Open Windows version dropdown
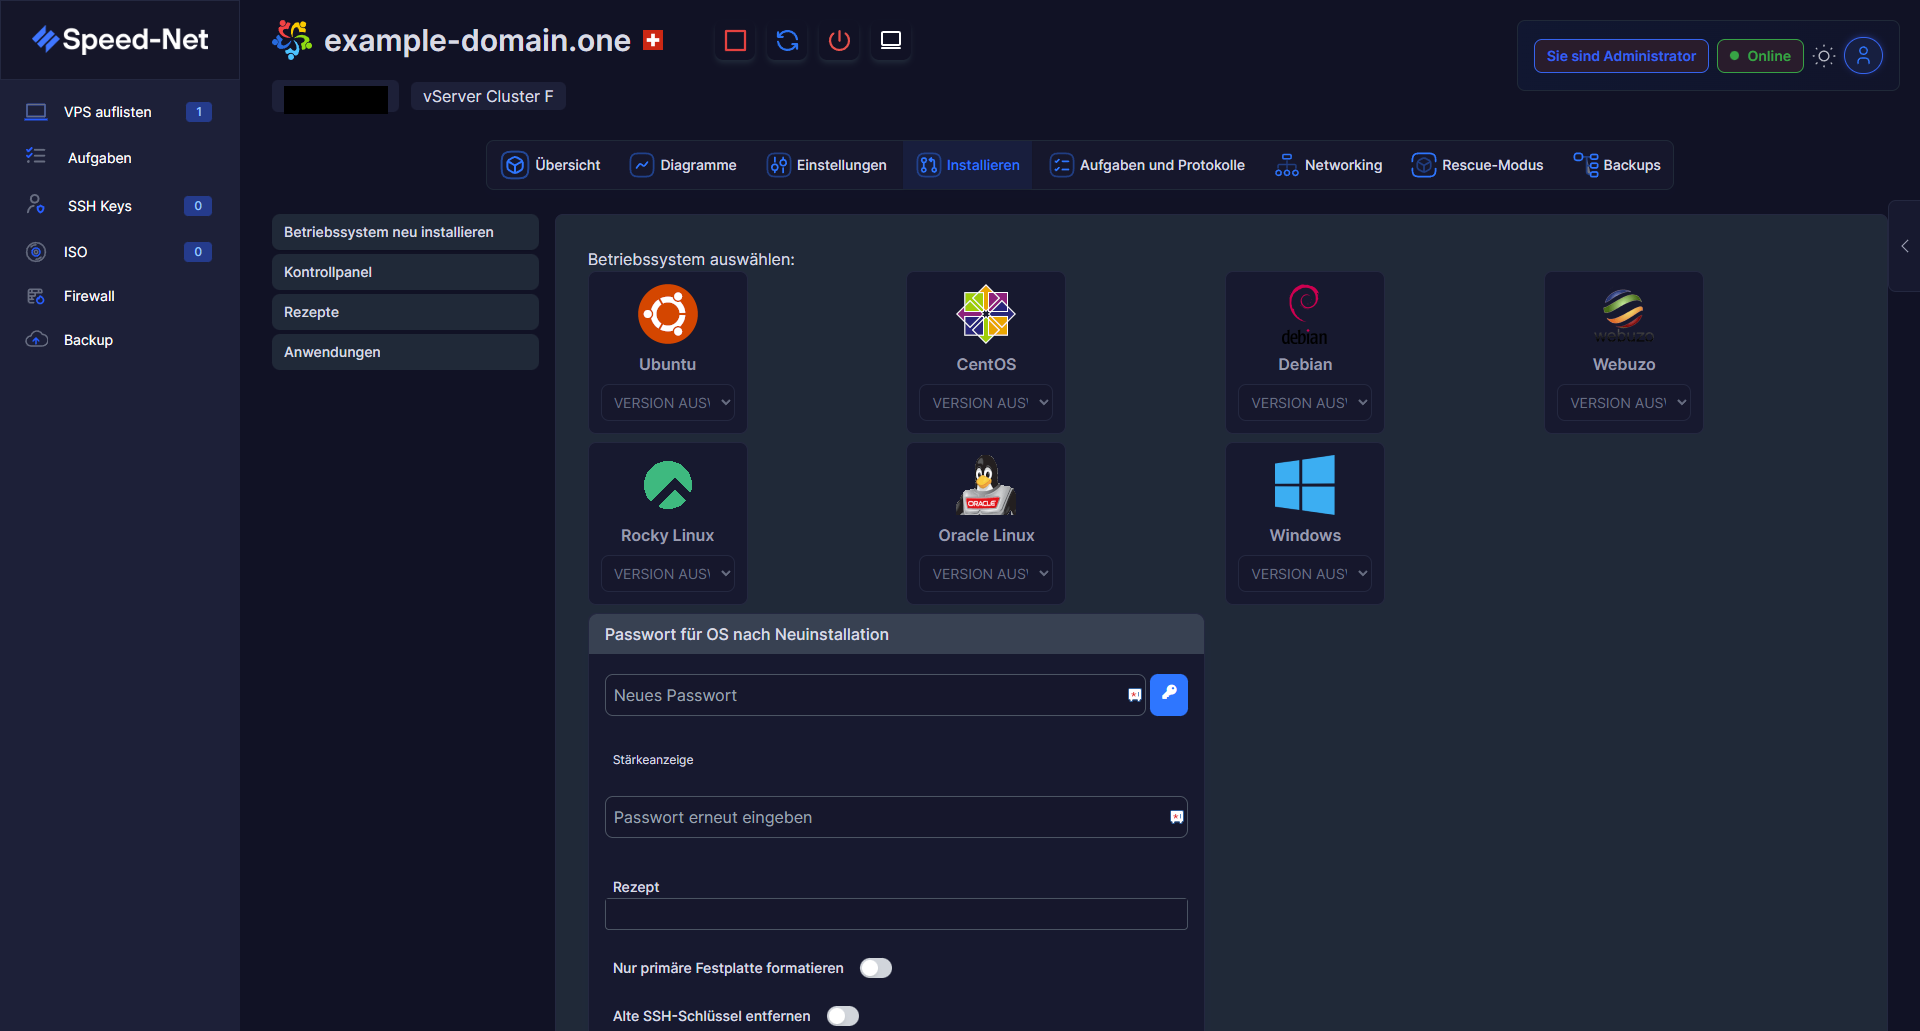This screenshot has width=1920, height=1031. (1304, 574)
